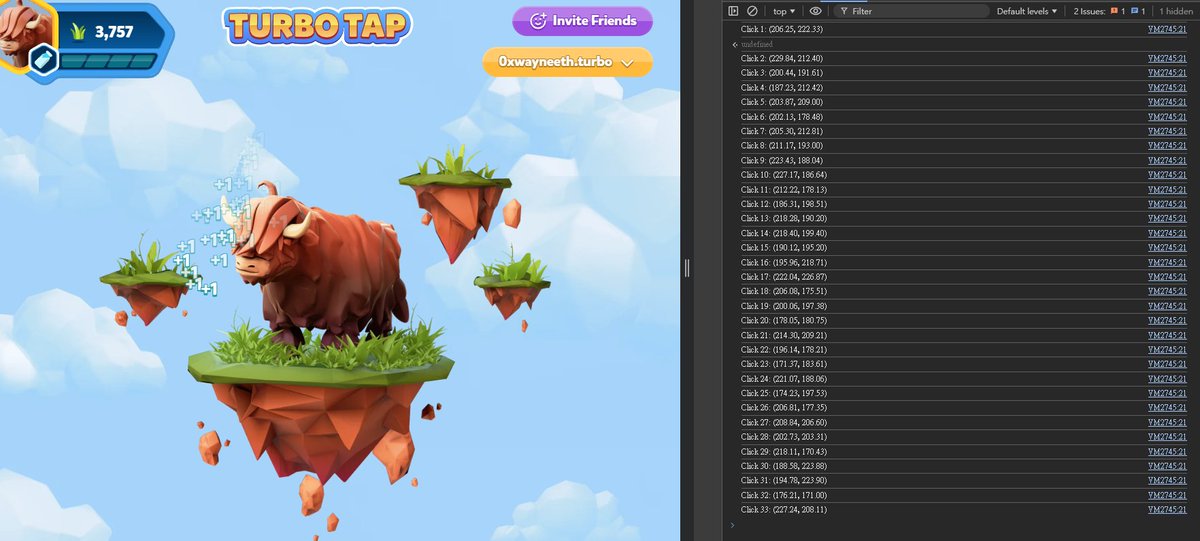
Task: Click the '1 hidden' messages indicator
Action: [x=1177, y=11]
